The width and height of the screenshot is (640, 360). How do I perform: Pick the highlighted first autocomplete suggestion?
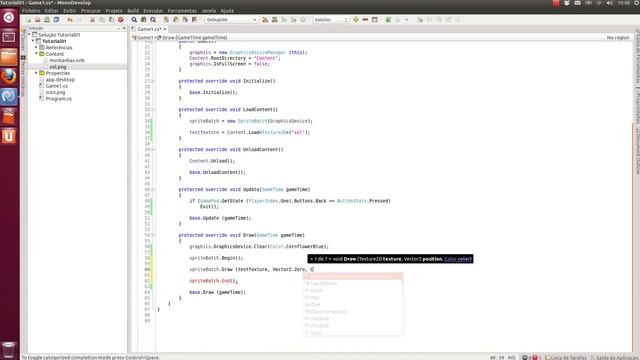coord(353,276)
